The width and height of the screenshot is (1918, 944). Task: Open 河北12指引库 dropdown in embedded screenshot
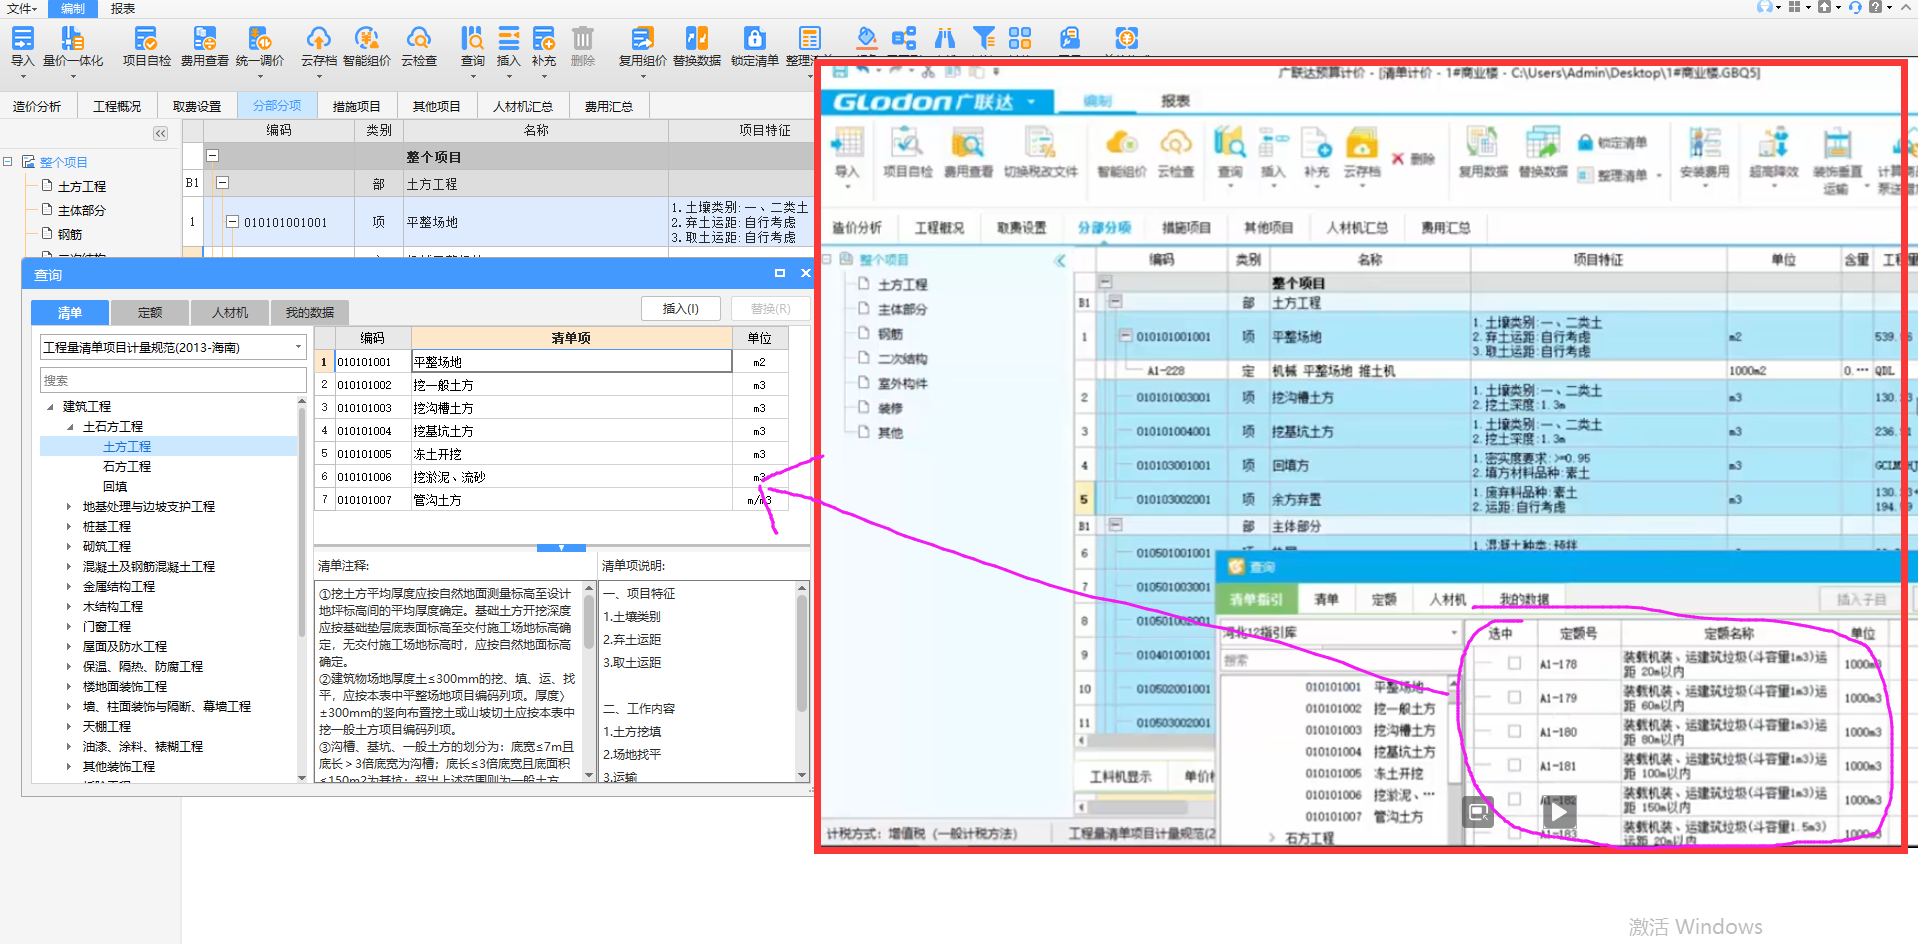(x=1453, y=633)
